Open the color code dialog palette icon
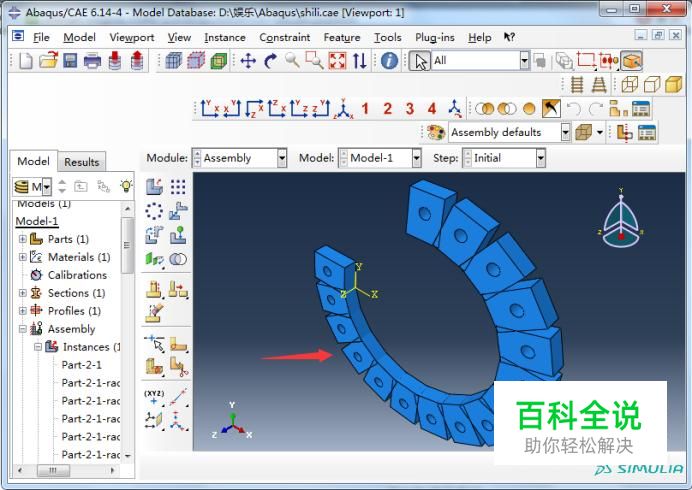Image resolution: width=692 pixels, height=490 pixels. click(x=436, y=132)
